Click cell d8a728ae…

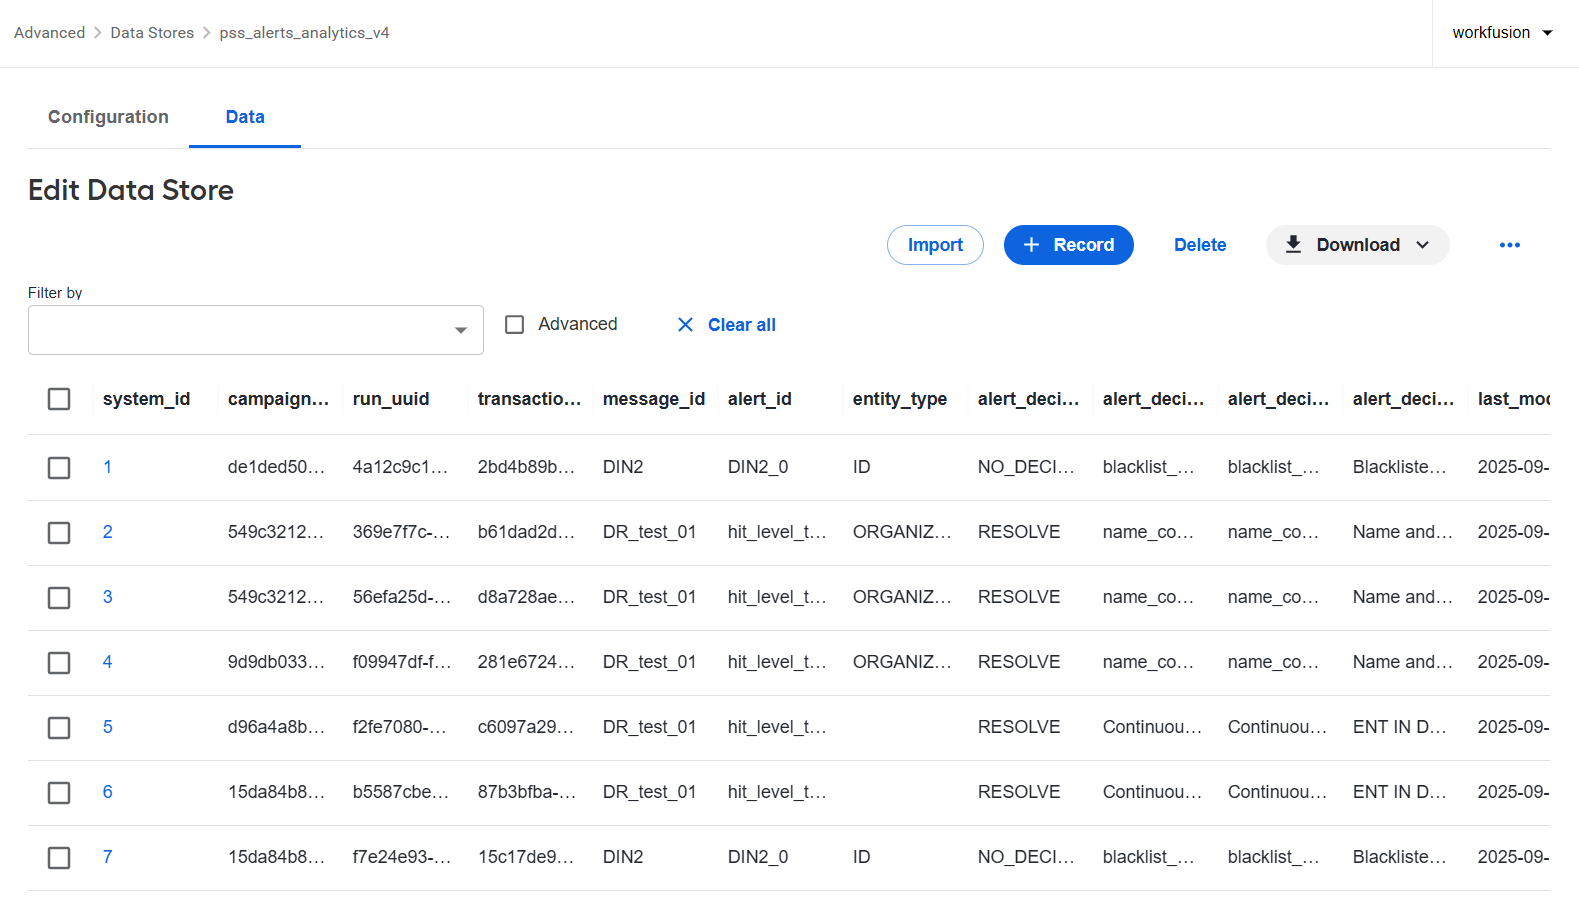pos(526,597)
